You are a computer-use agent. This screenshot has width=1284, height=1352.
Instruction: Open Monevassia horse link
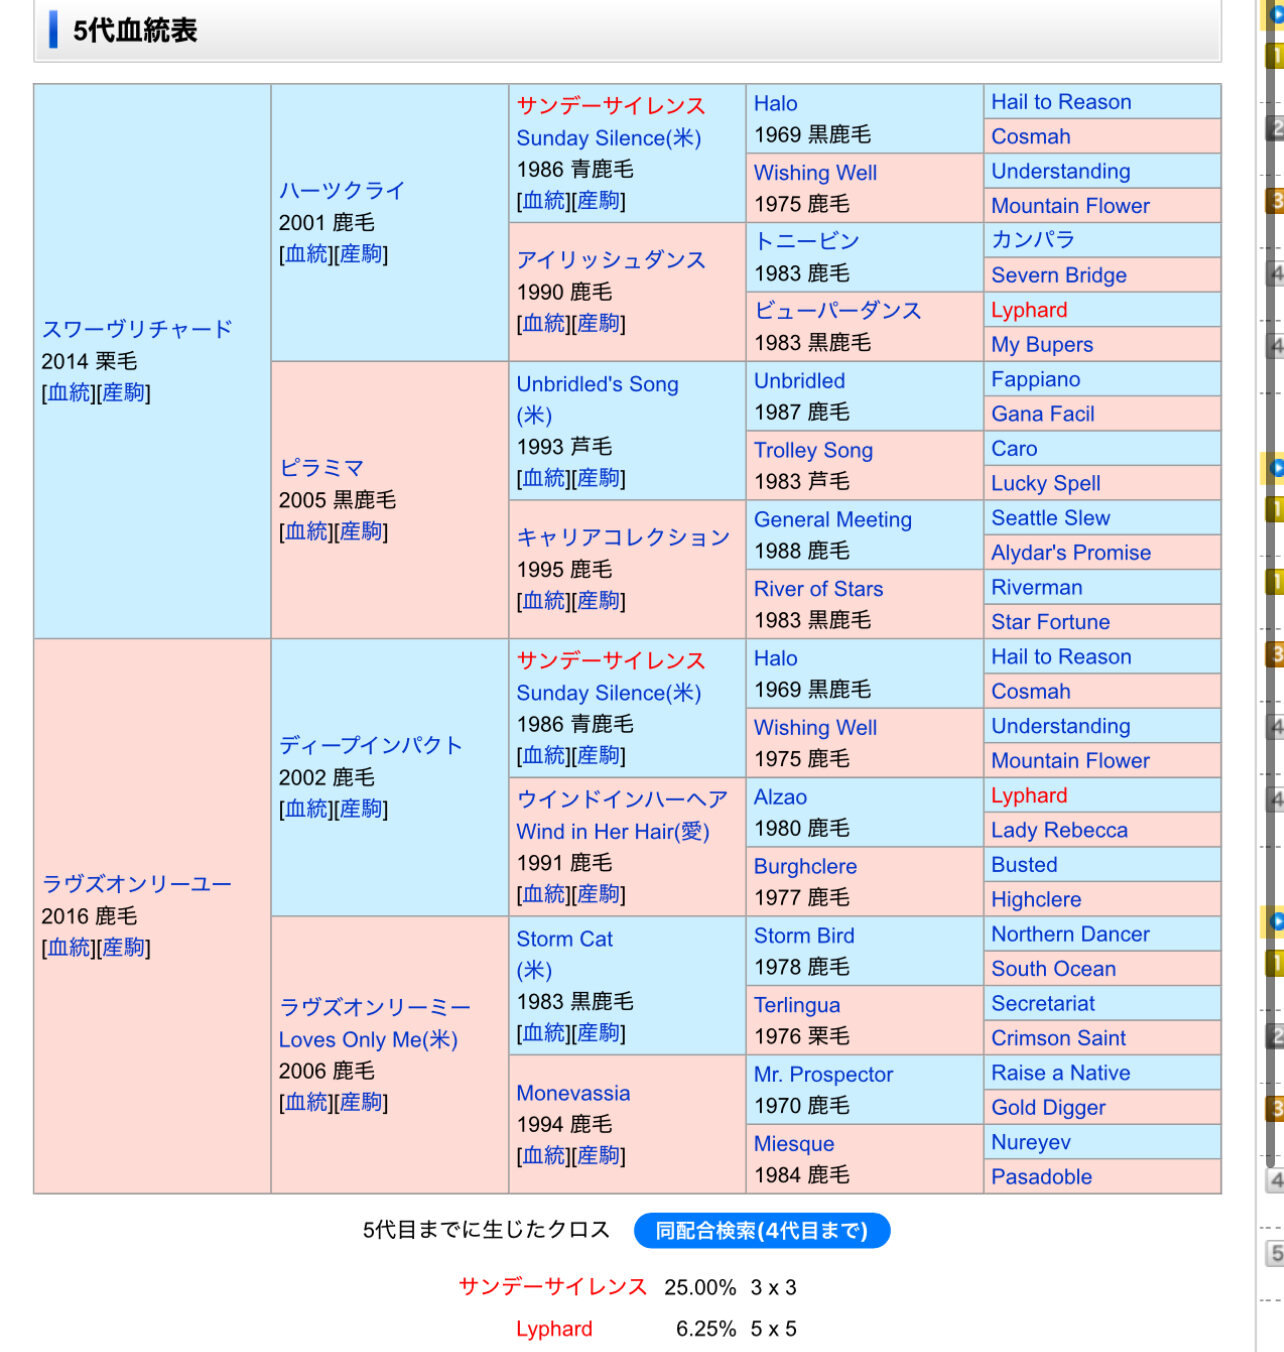click(573, 1093)
